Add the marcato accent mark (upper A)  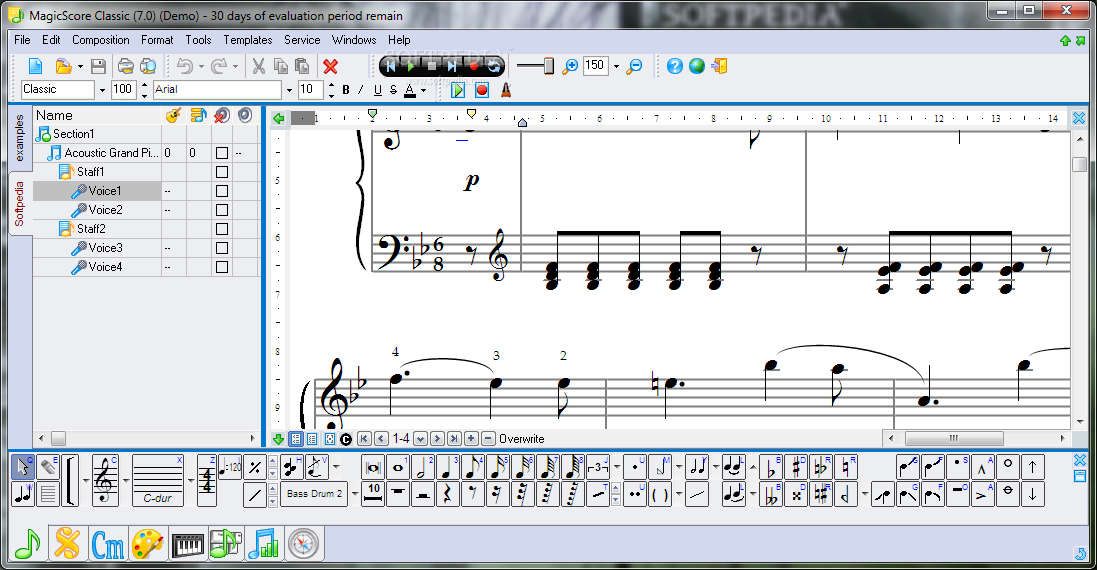[x=982, y=467]
